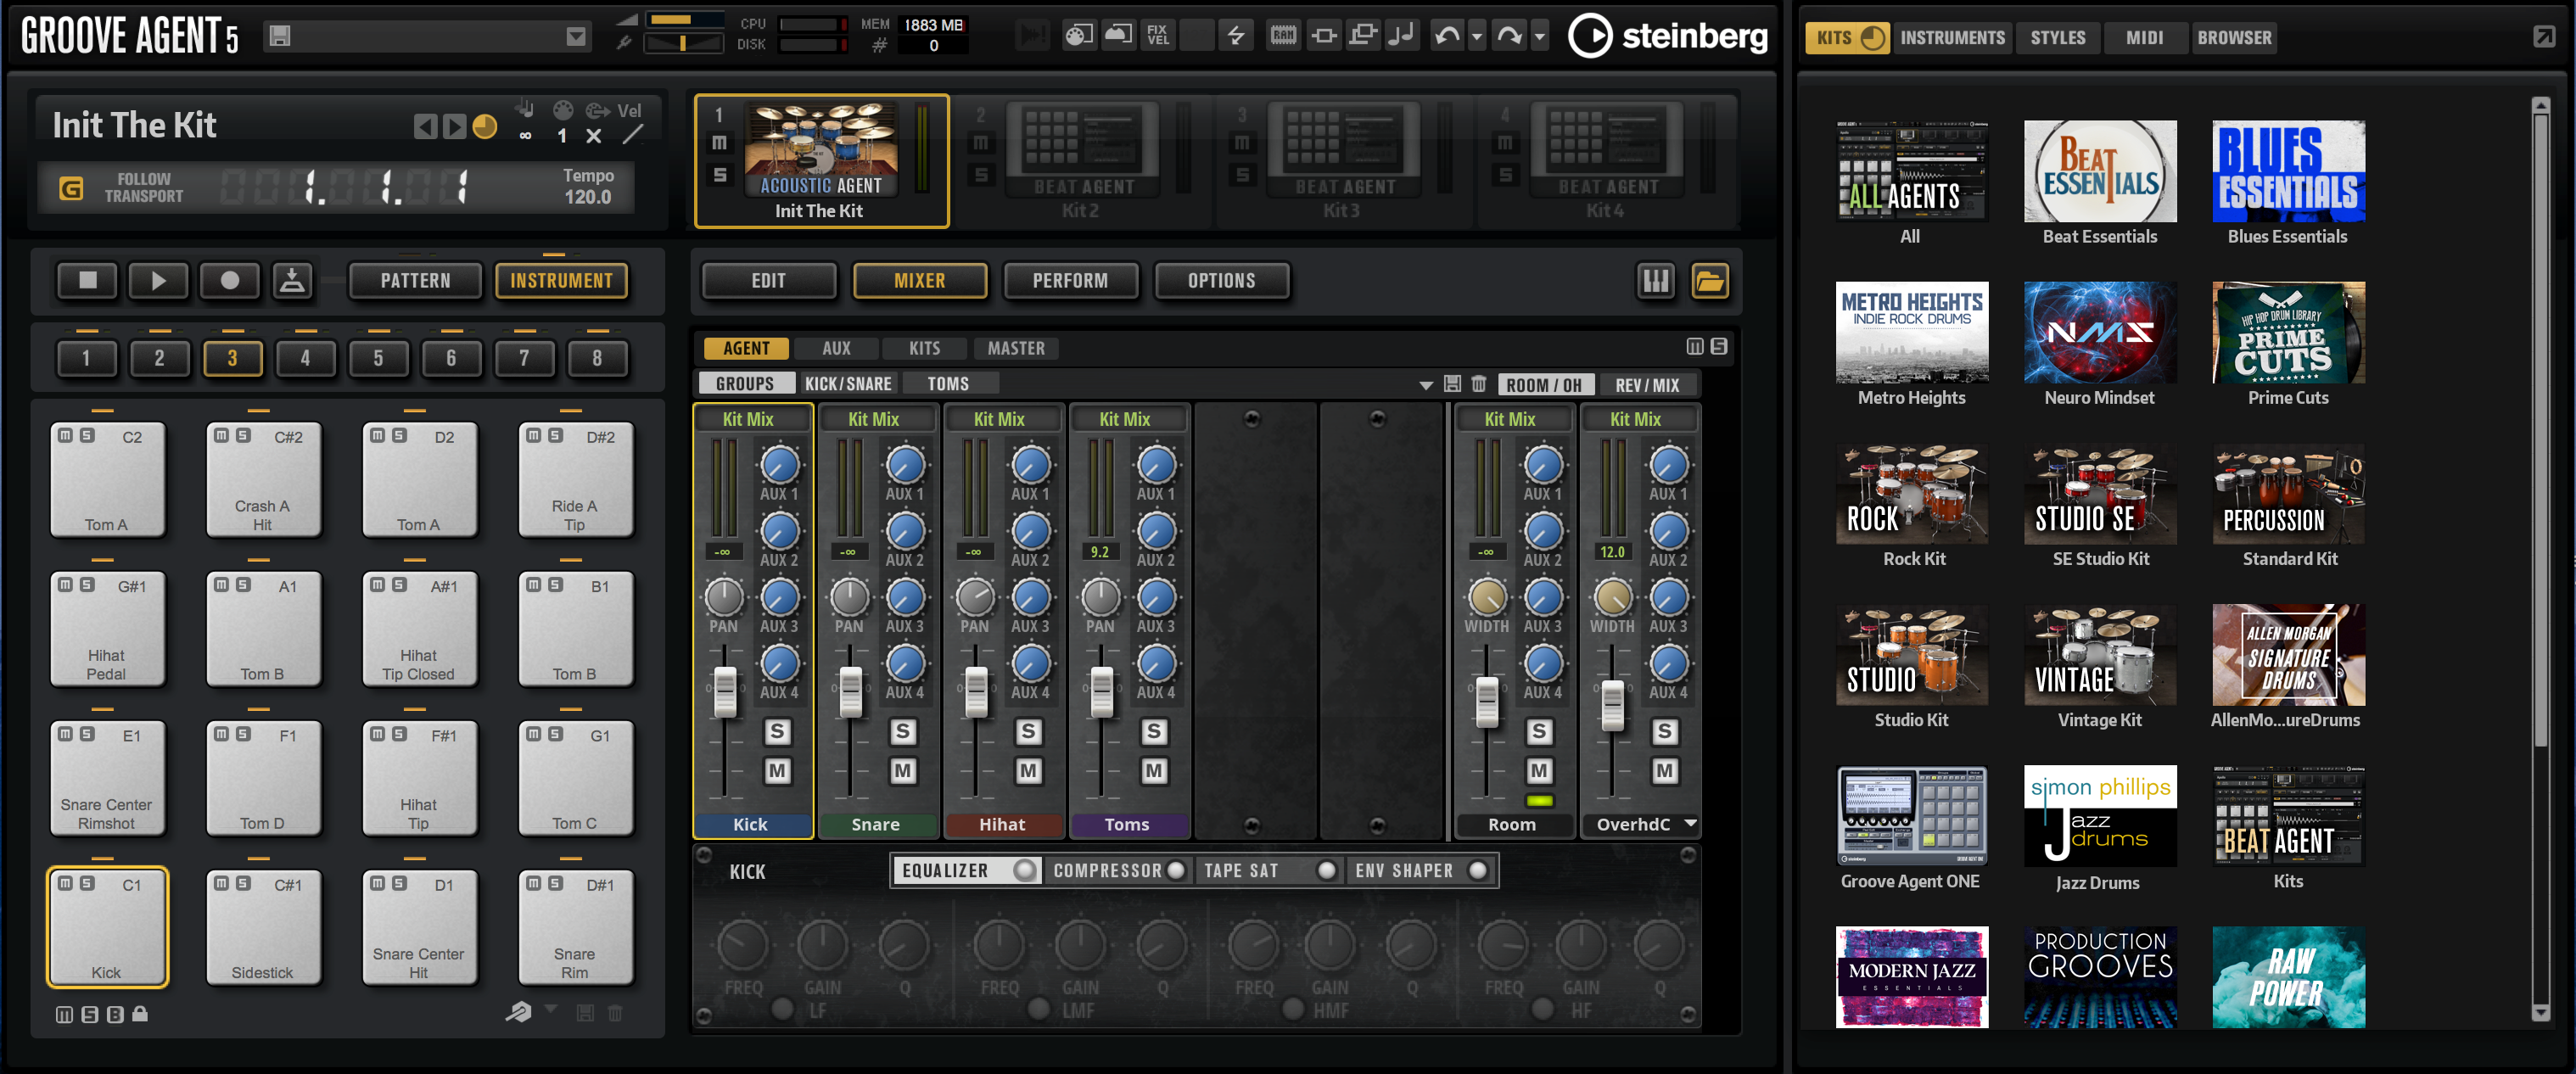Screen dimensions: 2576x1074
Task: Click the RAM save icon
Action: point(1283,35)
